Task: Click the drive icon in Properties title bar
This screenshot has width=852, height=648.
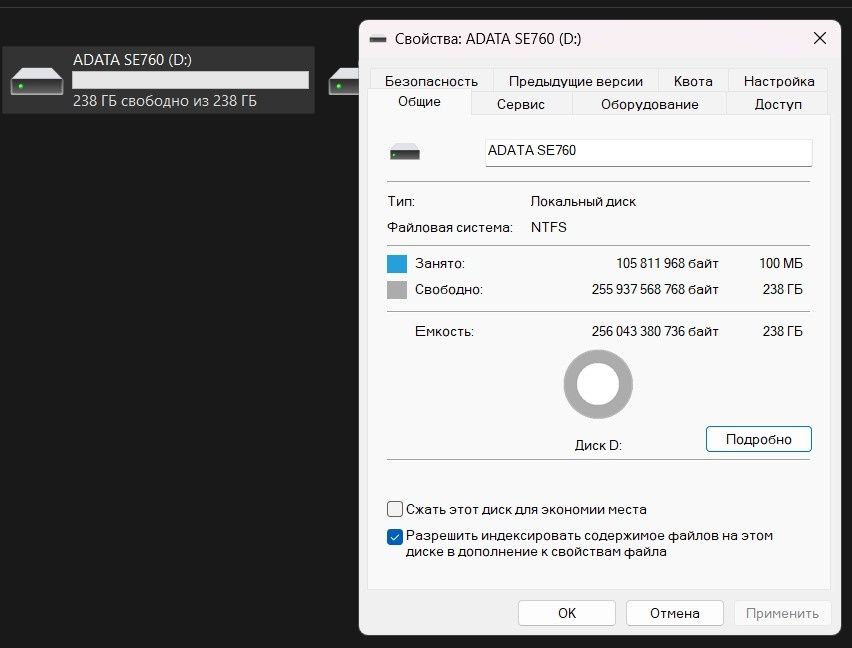Action: [378, 39]
